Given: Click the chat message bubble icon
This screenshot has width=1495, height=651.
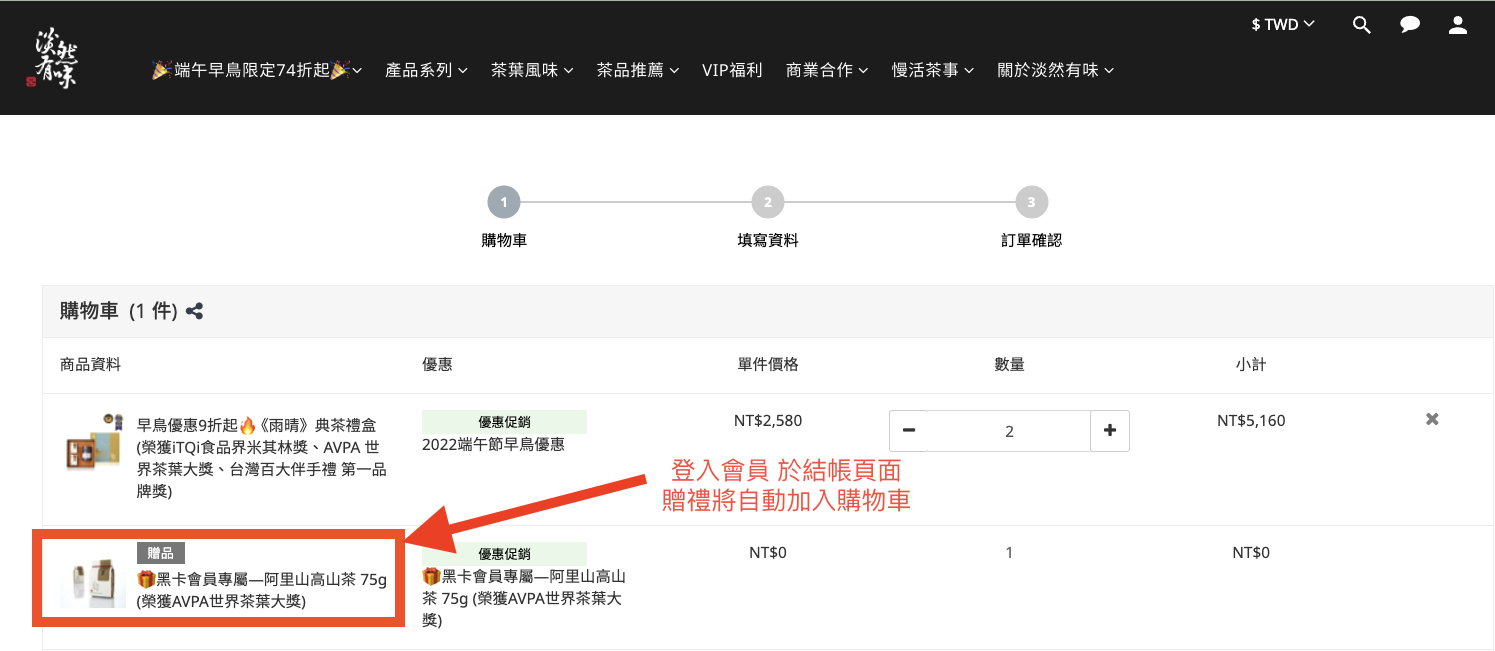Looking at the screenshot, I should 1410,25.
